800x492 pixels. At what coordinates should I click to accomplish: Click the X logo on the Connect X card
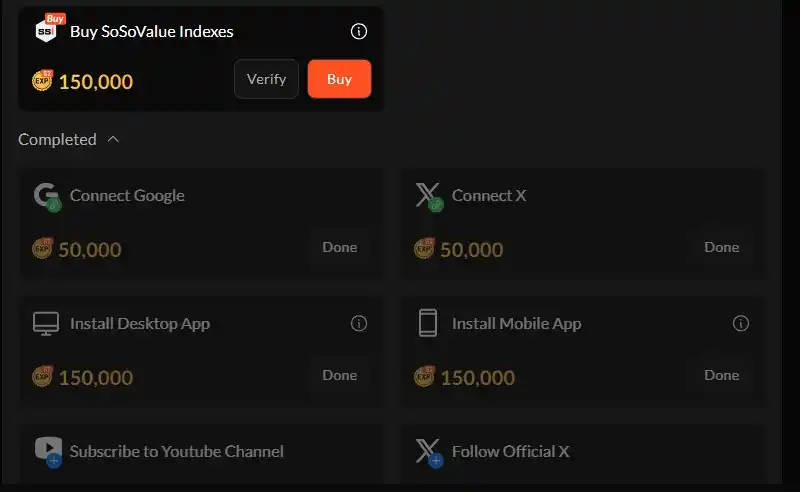click(429, 196)
